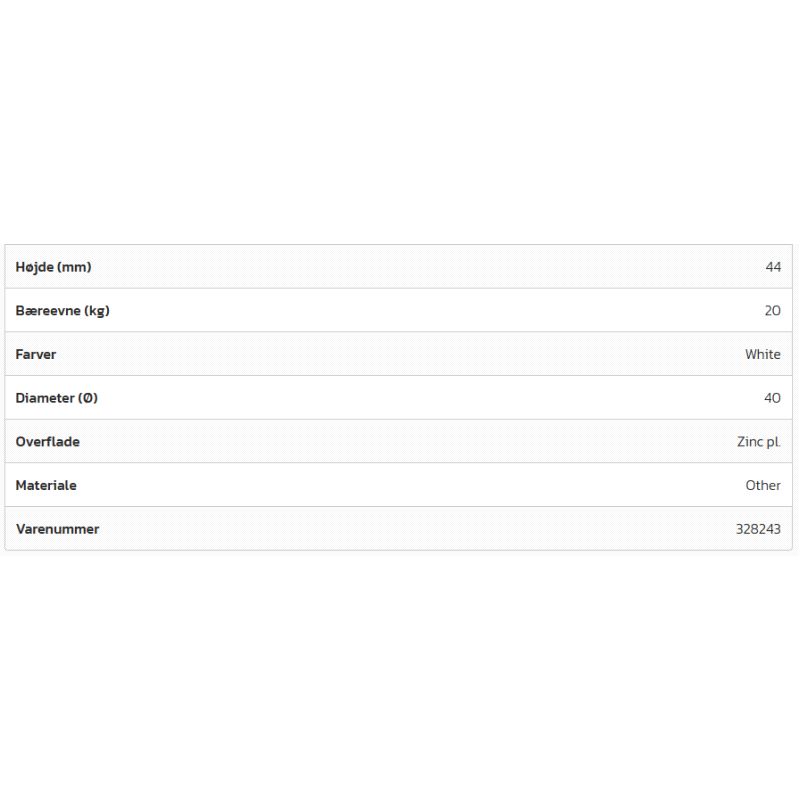Select the height value 44
Screen dimensions: 800x800
pos(773,267)
